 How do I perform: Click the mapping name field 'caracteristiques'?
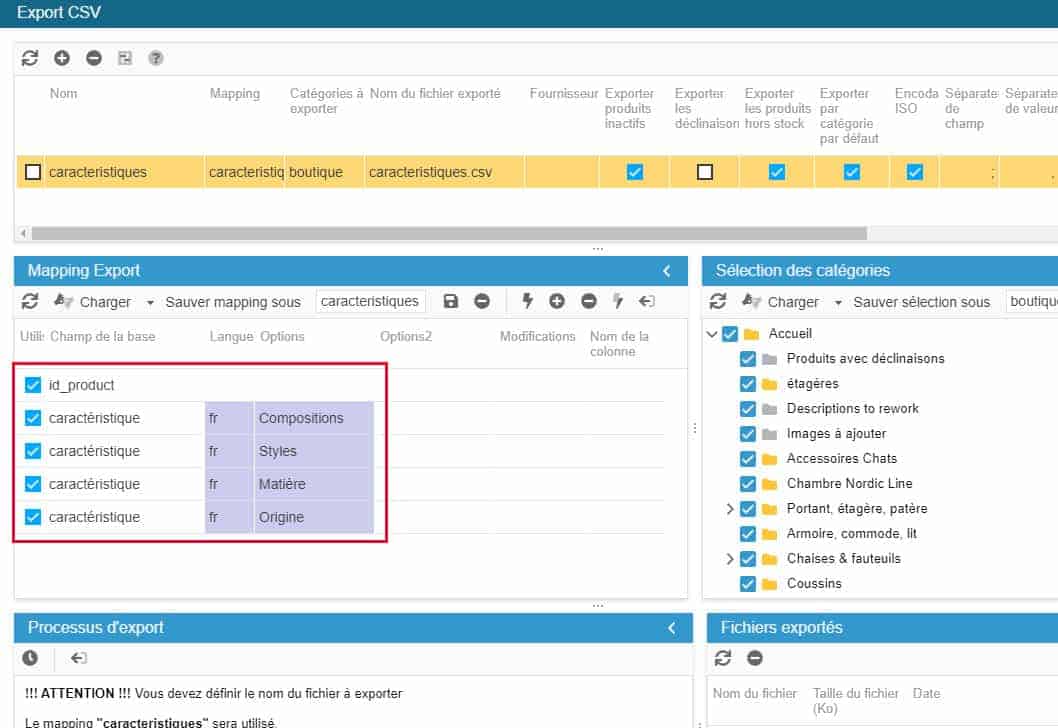[x=370, y=301]
